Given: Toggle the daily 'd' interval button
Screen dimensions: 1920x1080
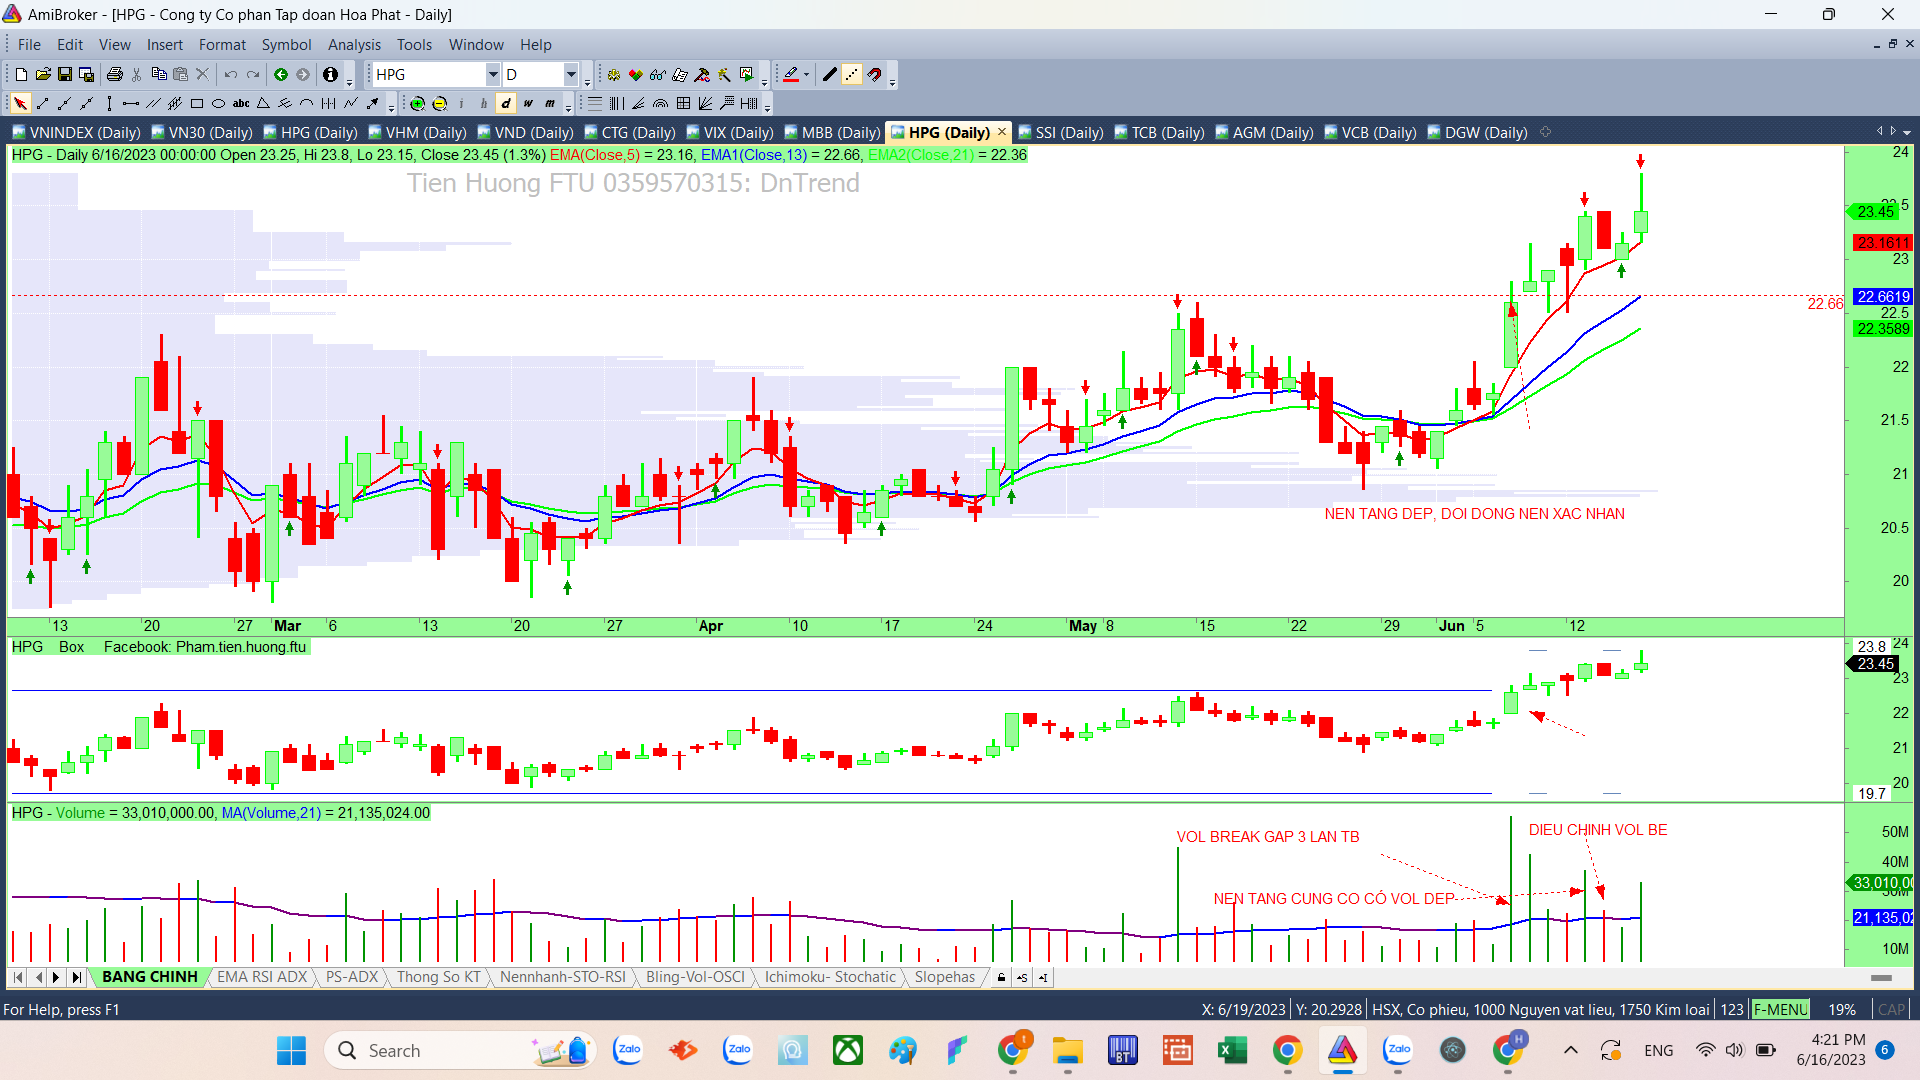Looking at the screenshot, I should pyautogui.click(x=506, y=103).
